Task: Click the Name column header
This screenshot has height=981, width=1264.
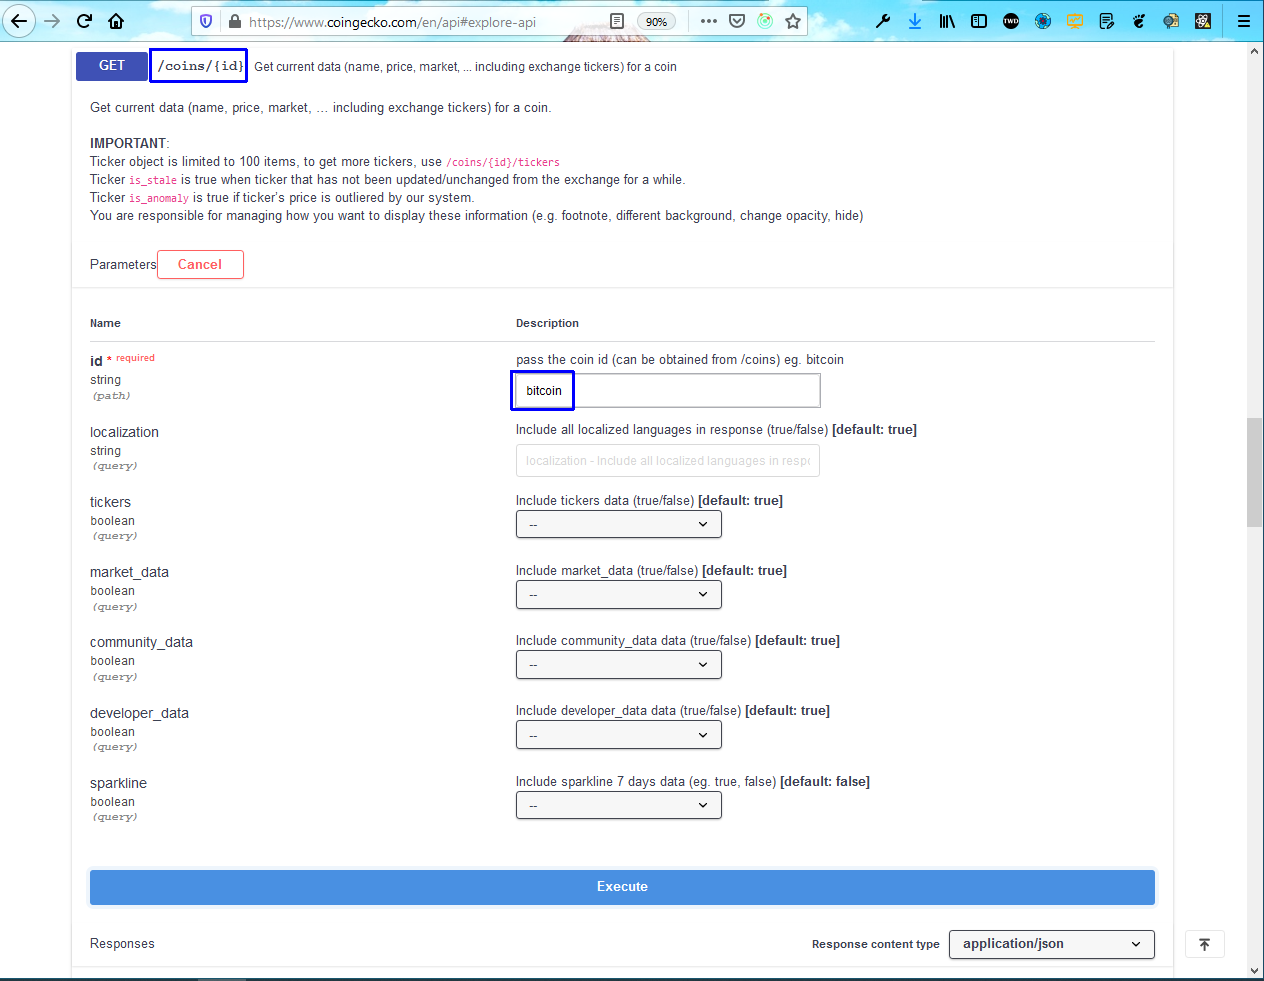Action: coord(105,323)
